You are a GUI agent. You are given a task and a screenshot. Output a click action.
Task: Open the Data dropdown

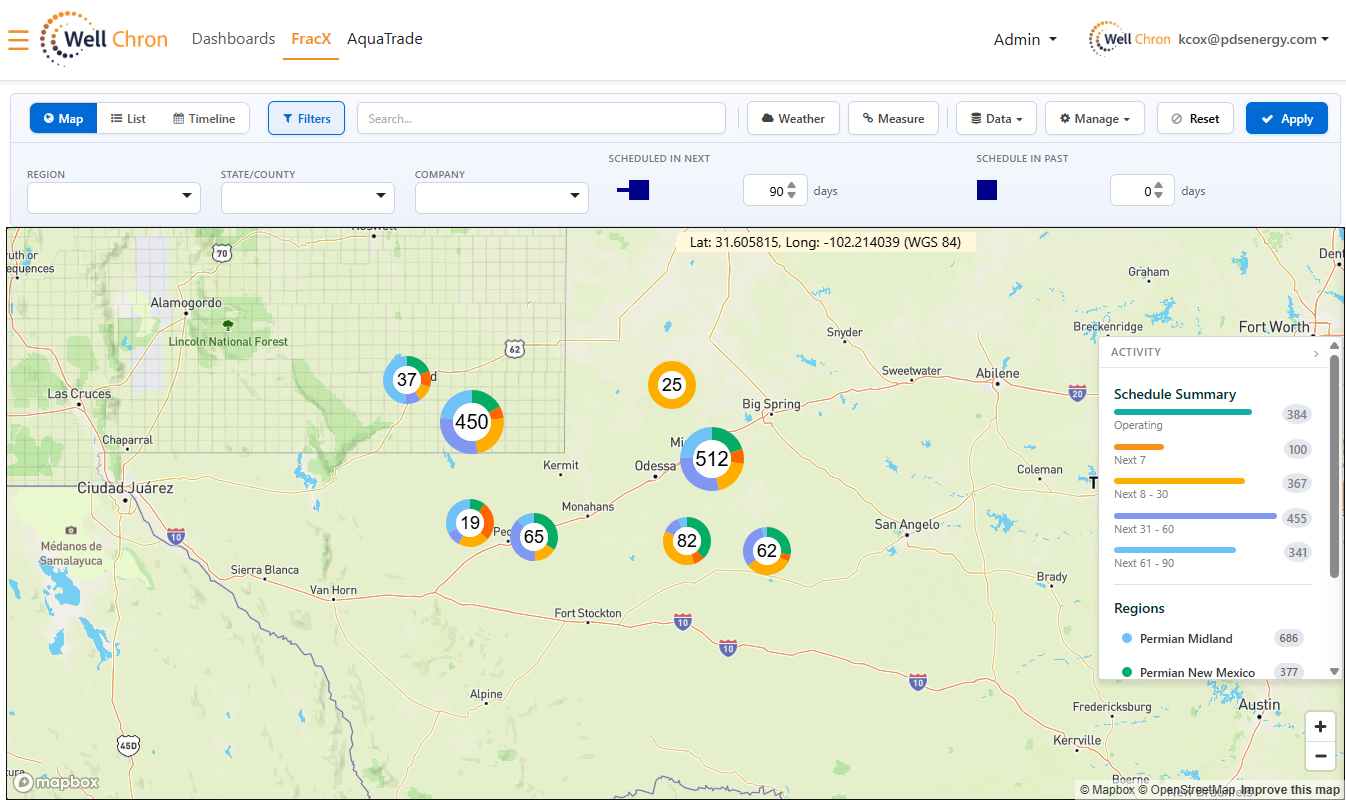tap(996, 118)
